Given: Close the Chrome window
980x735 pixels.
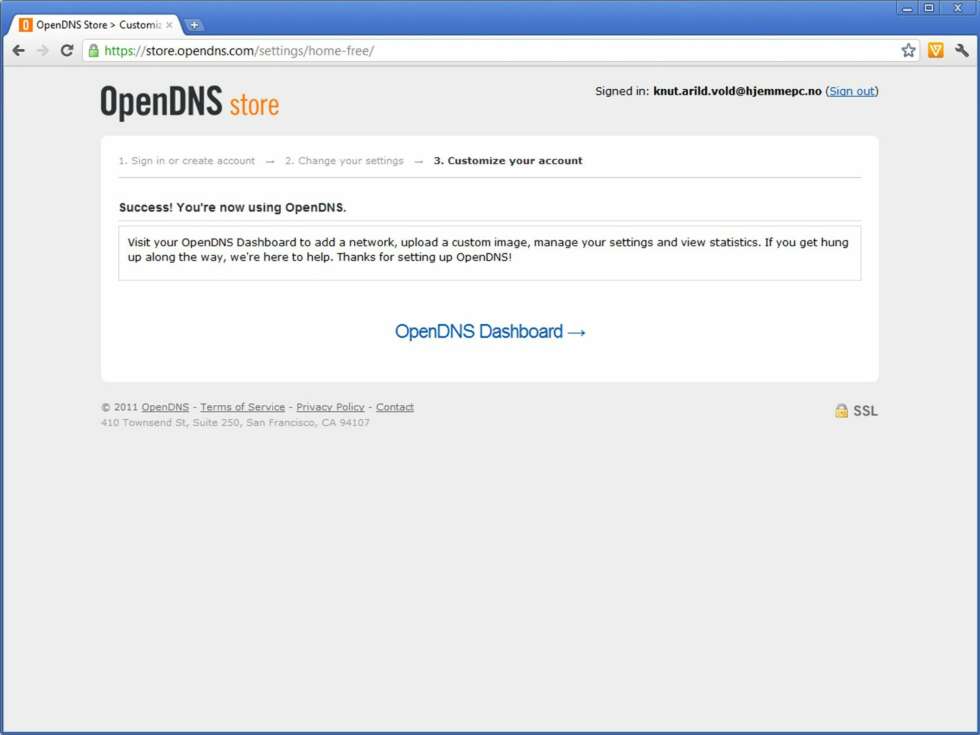Looking at the screenshot, I should click(958, 8).
